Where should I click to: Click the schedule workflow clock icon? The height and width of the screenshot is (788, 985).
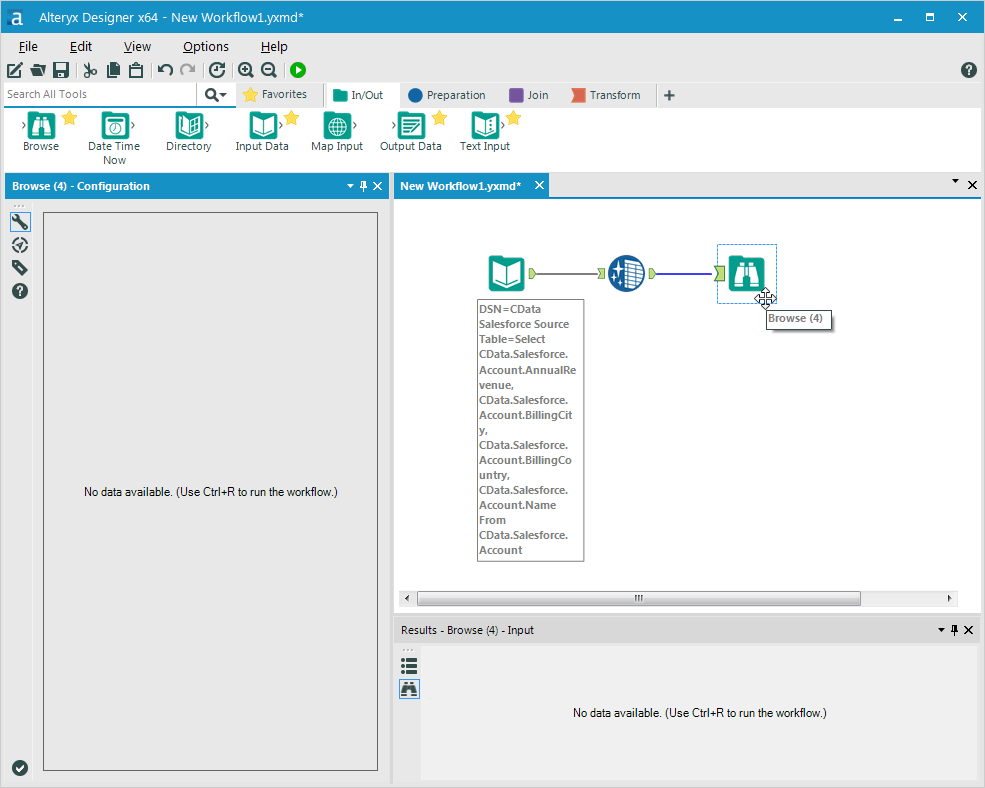coord(217,70)
